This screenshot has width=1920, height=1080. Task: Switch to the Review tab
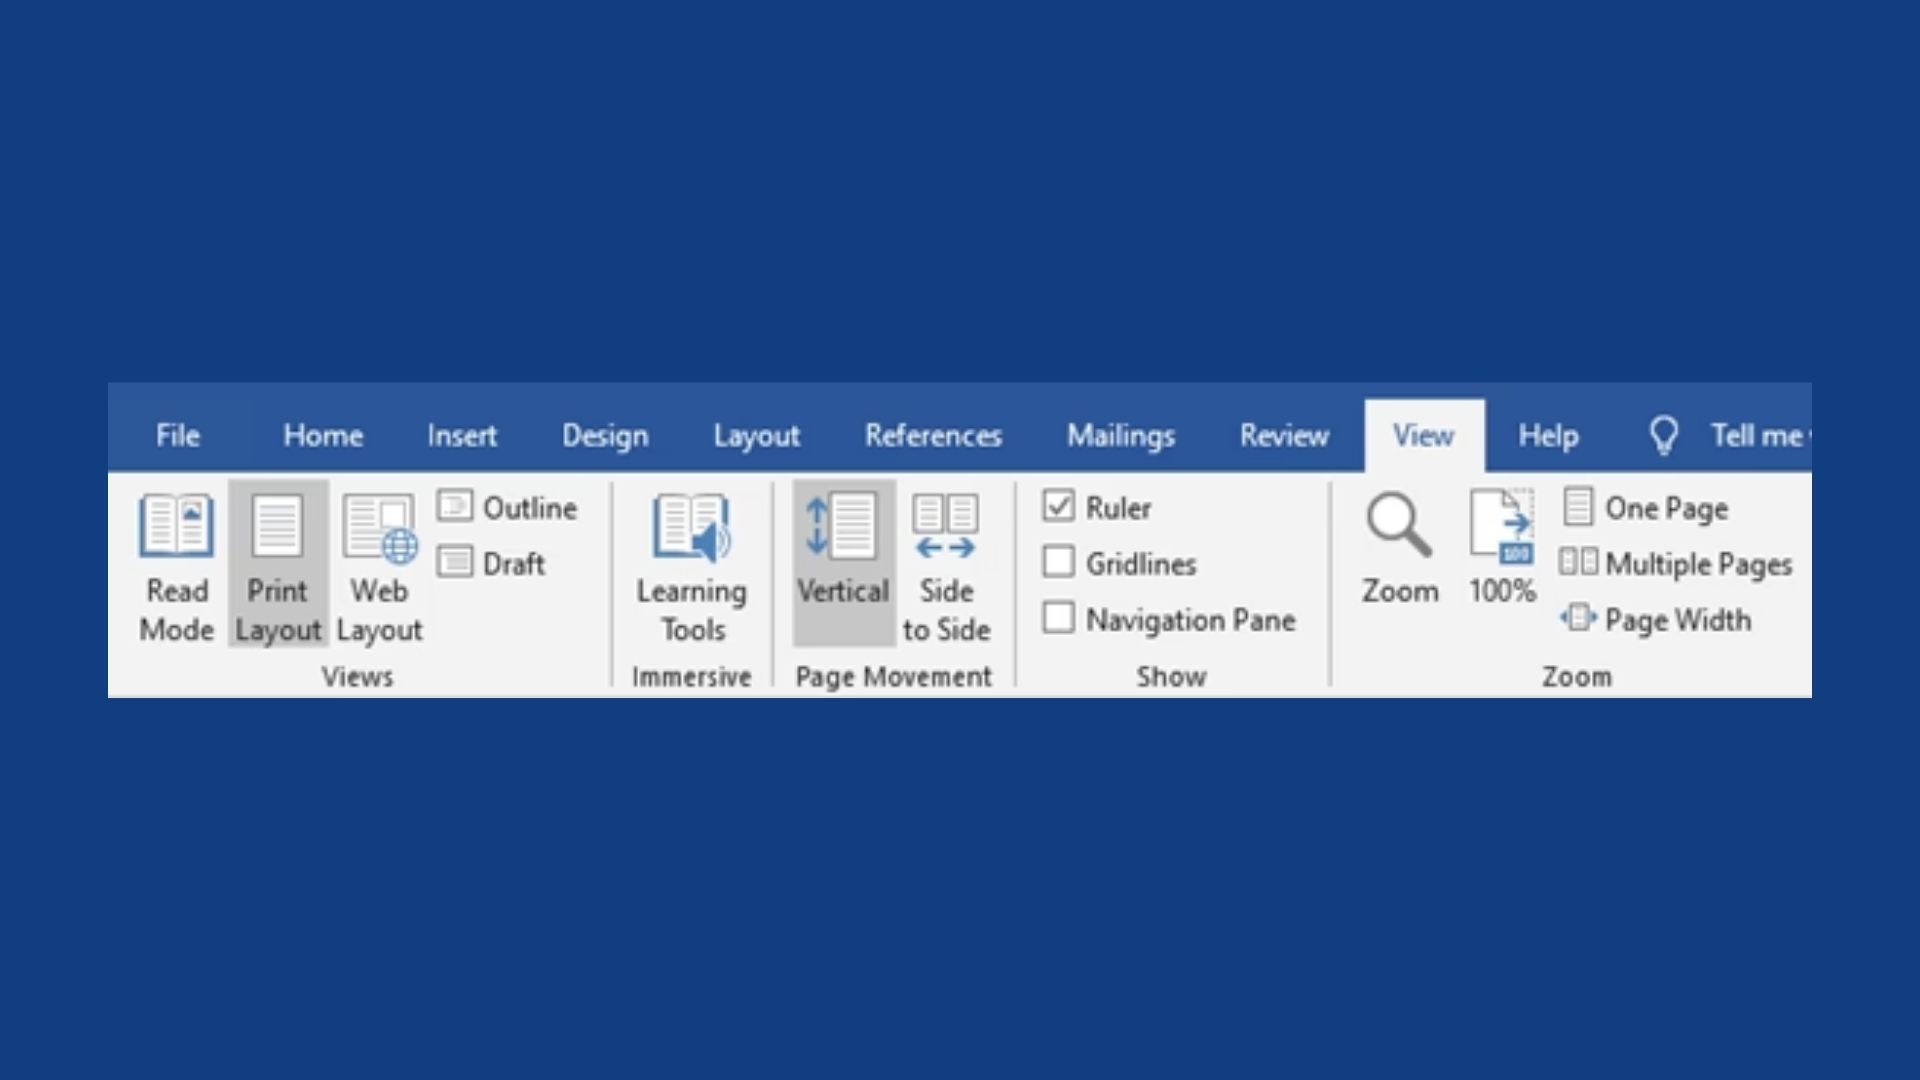pyautogui.click(x=1285, y=436)
